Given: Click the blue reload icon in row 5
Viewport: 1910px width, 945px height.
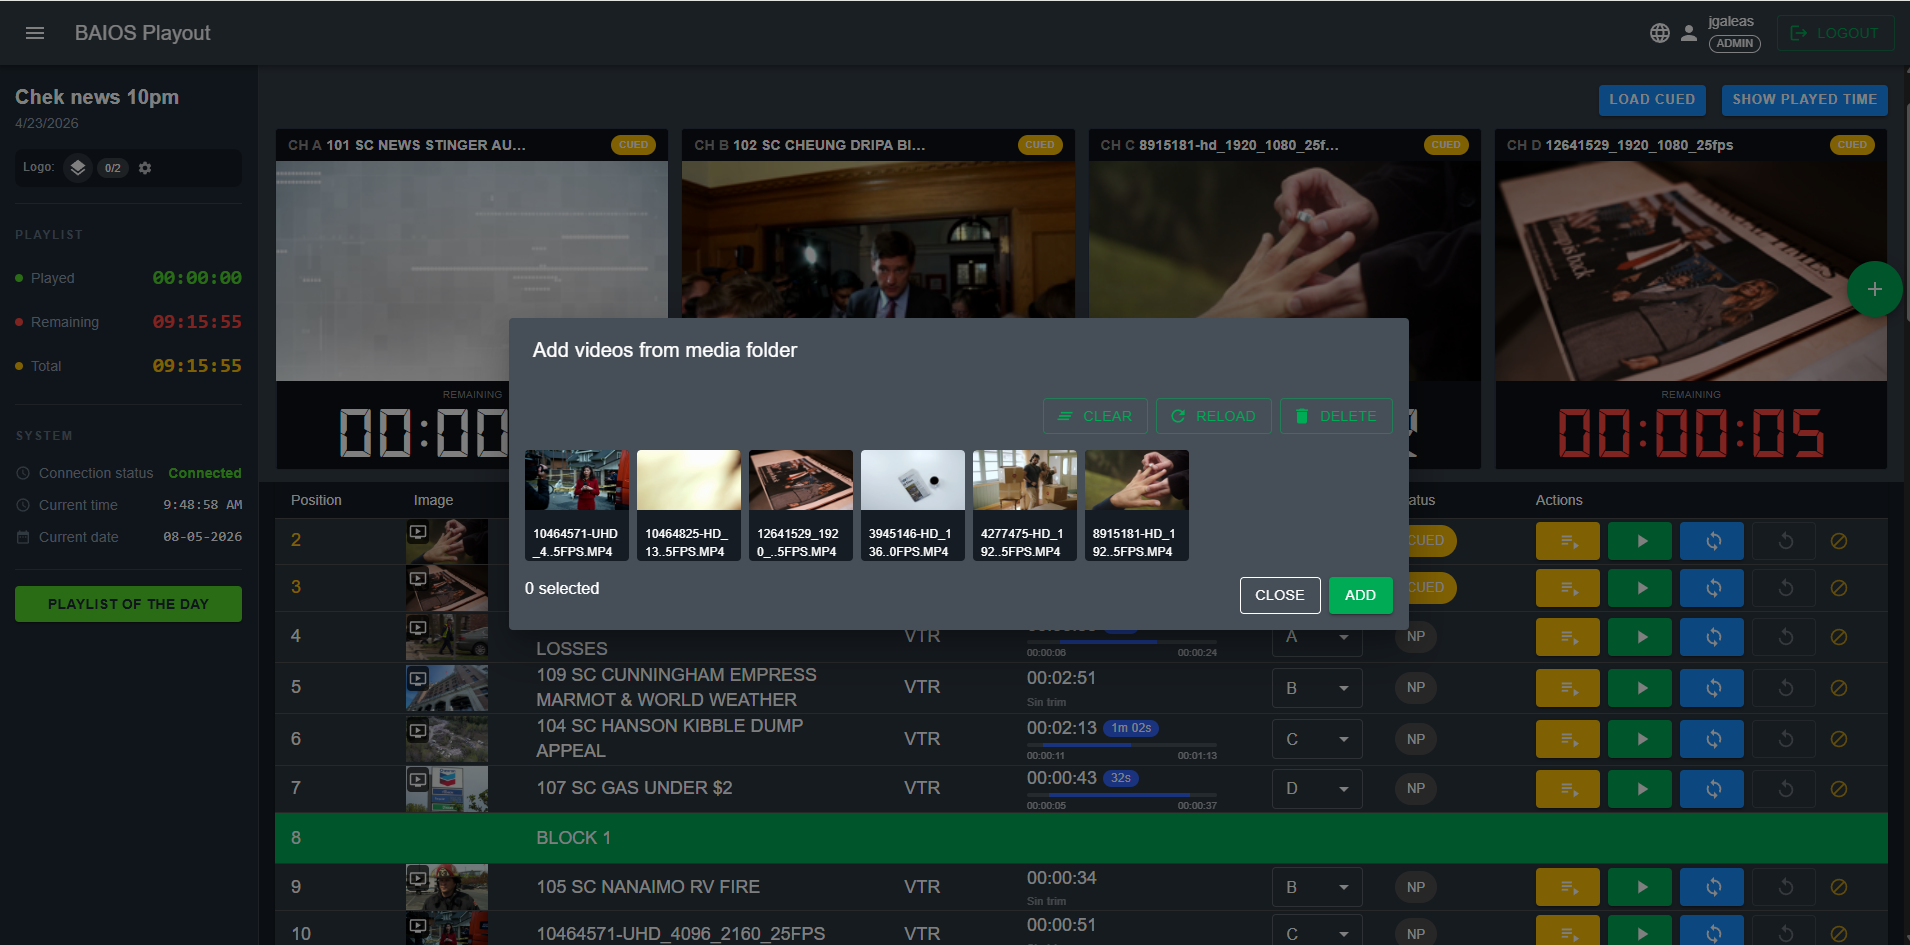Looking at the screenshot, I should [x=1712, y=688].
